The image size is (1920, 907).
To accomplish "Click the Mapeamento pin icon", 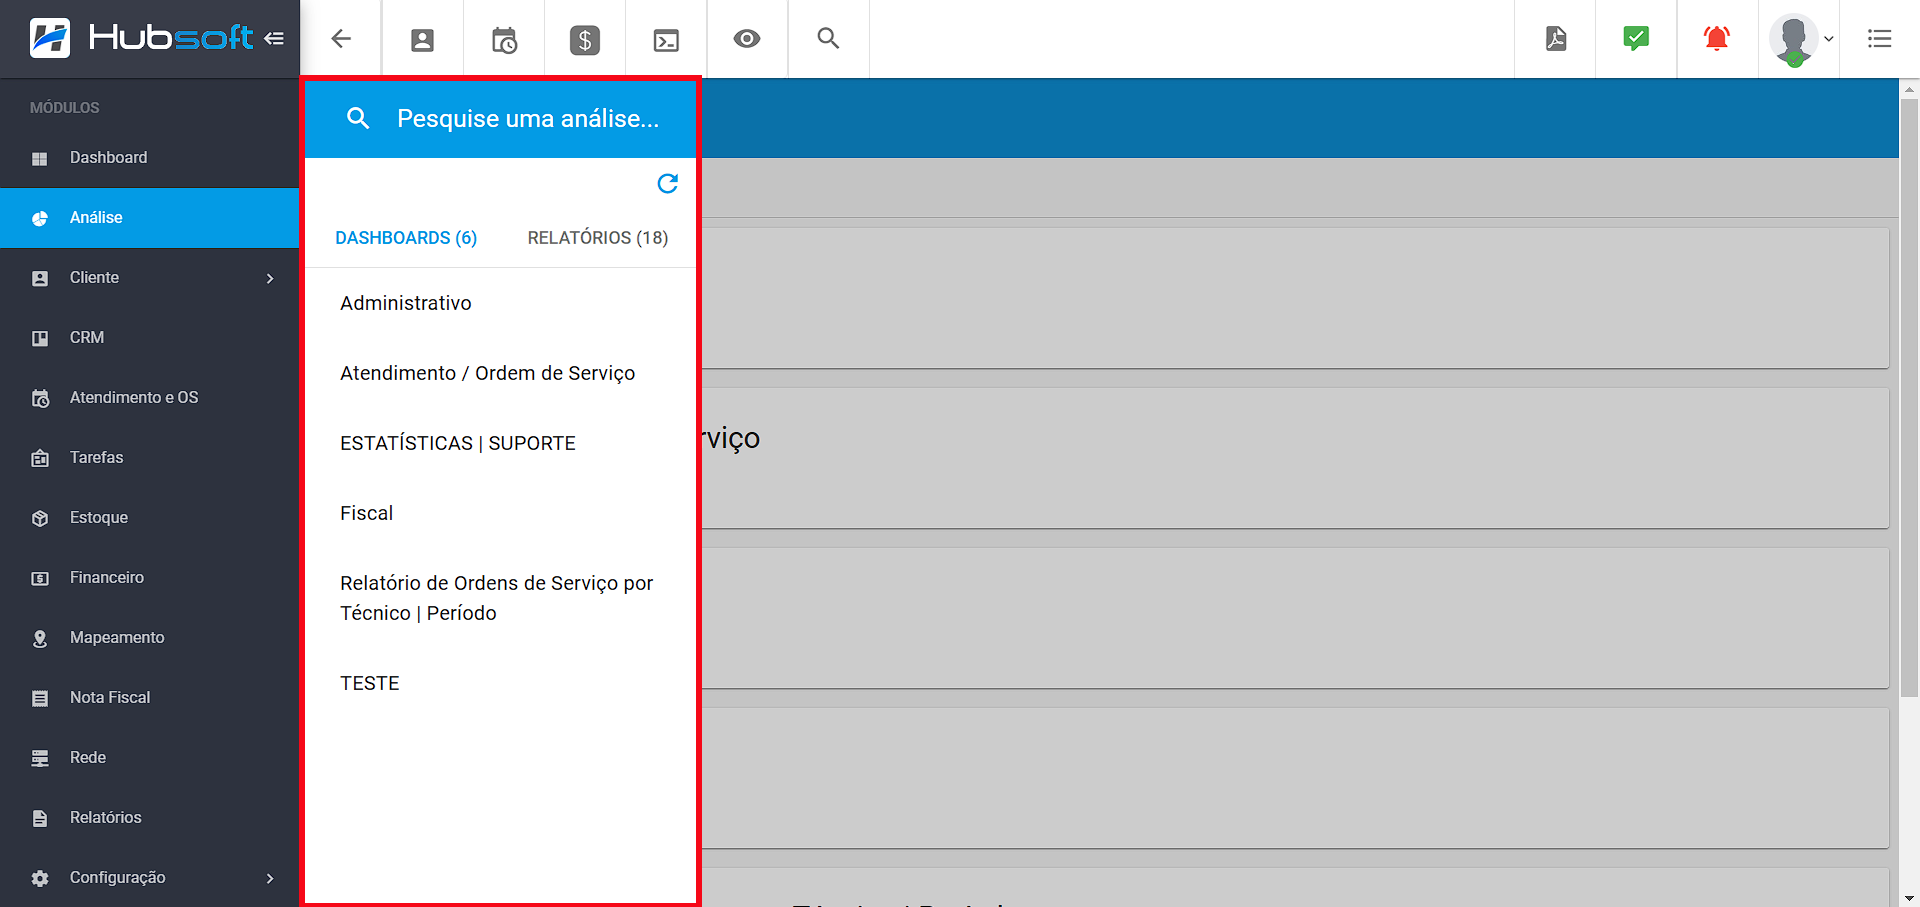I will pos(40,639).
